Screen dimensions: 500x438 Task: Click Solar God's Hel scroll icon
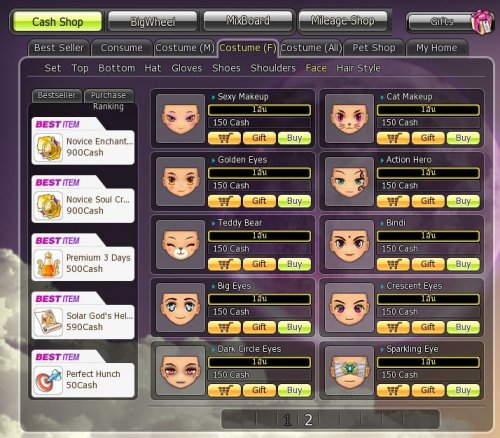tap(49, 322)
